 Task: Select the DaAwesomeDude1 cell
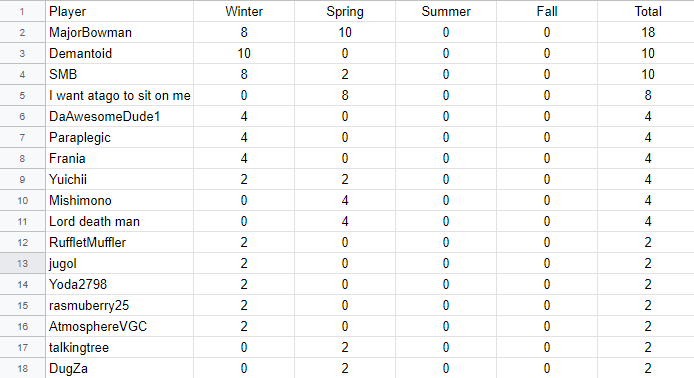[120, 116]
